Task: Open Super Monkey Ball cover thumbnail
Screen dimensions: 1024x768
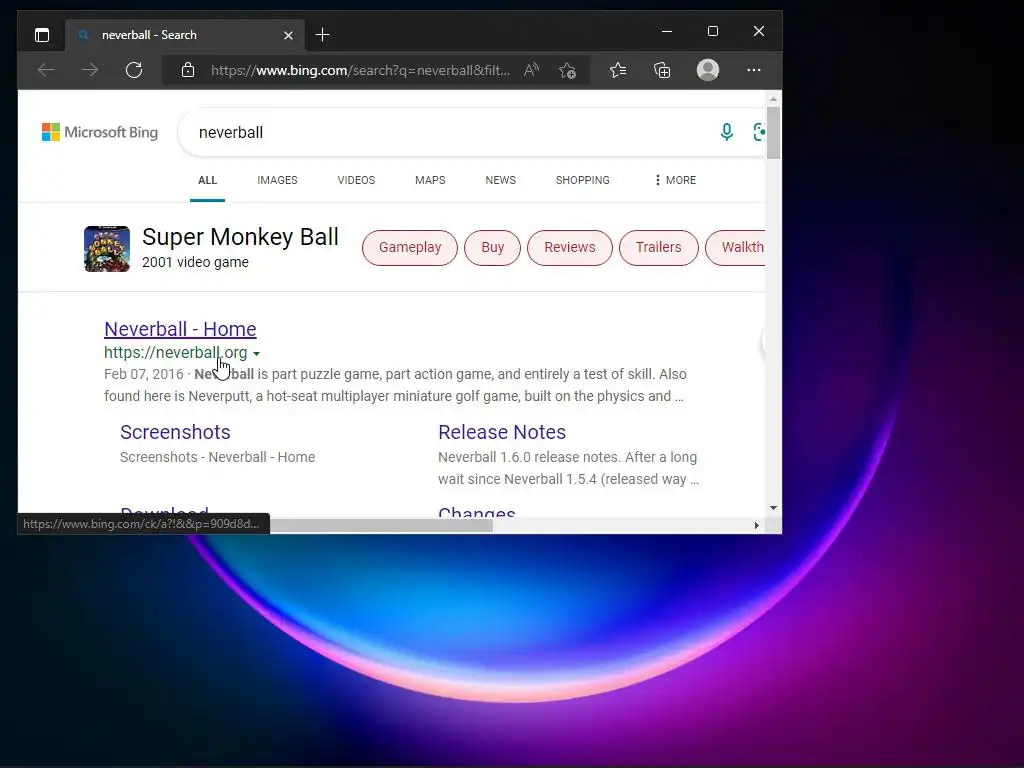Action: click(107, 249)
